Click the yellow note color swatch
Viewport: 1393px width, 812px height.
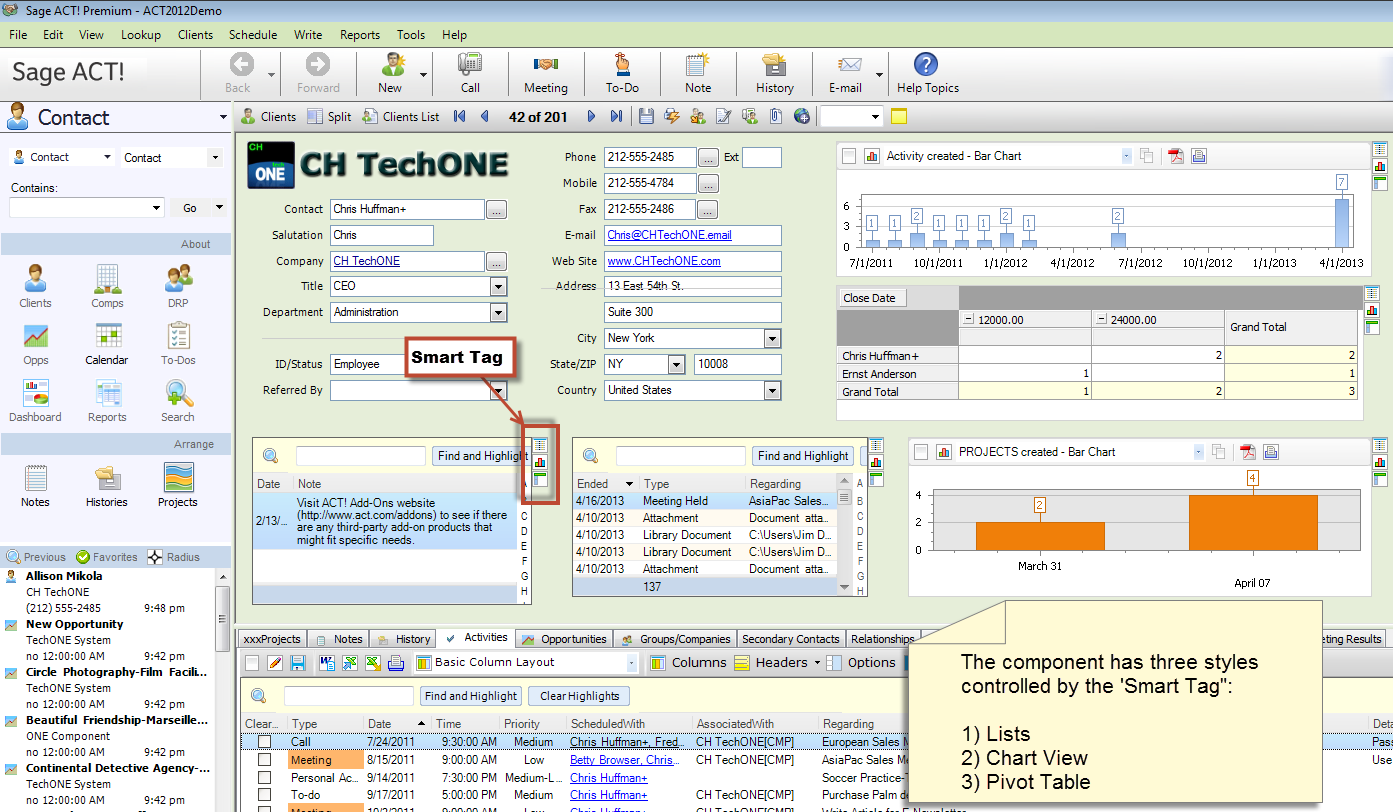click(899, 117)
